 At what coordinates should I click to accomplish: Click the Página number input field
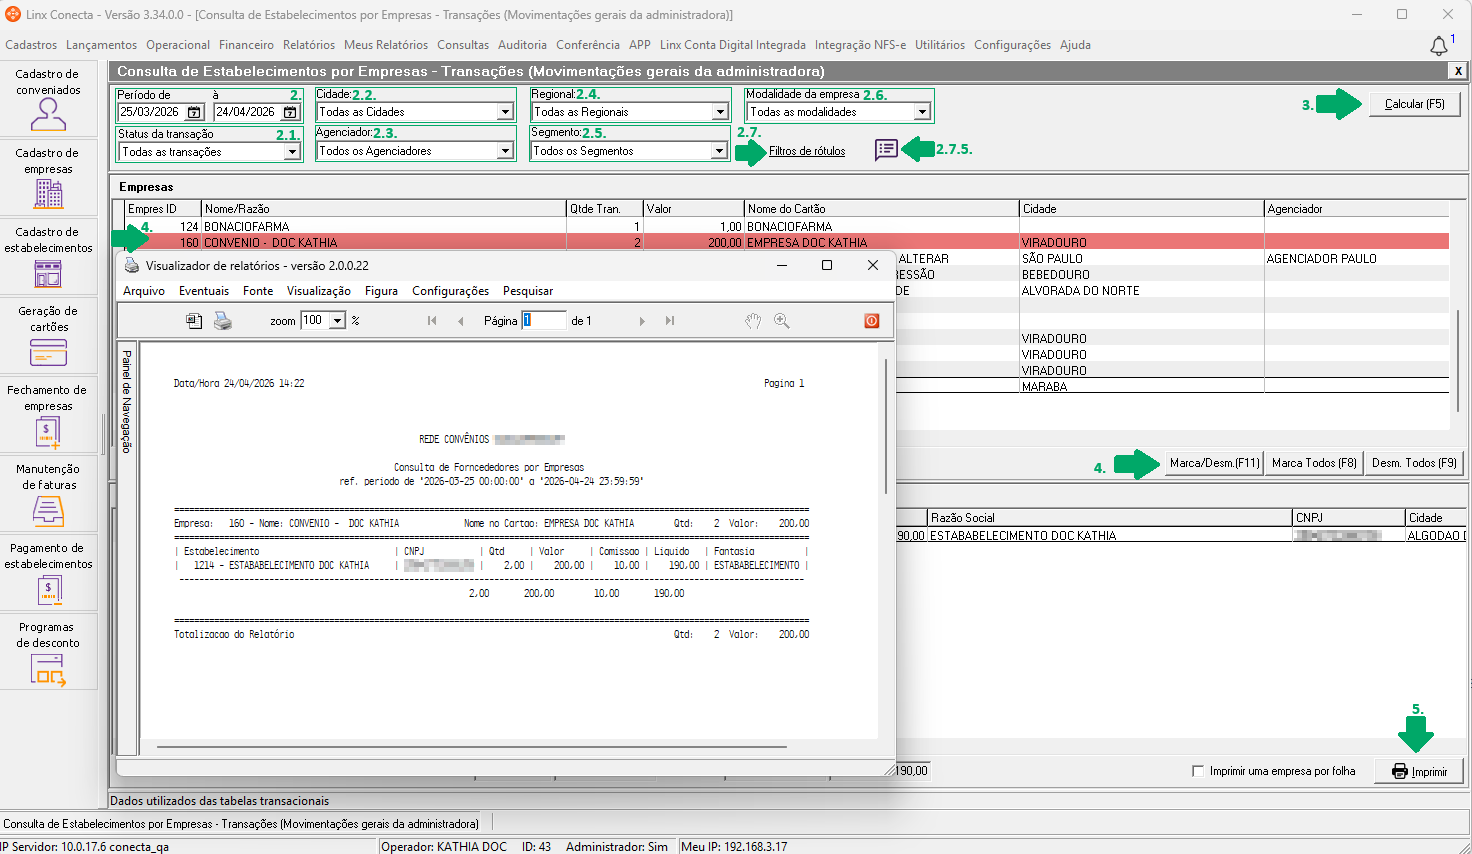(x=543, y=321)
